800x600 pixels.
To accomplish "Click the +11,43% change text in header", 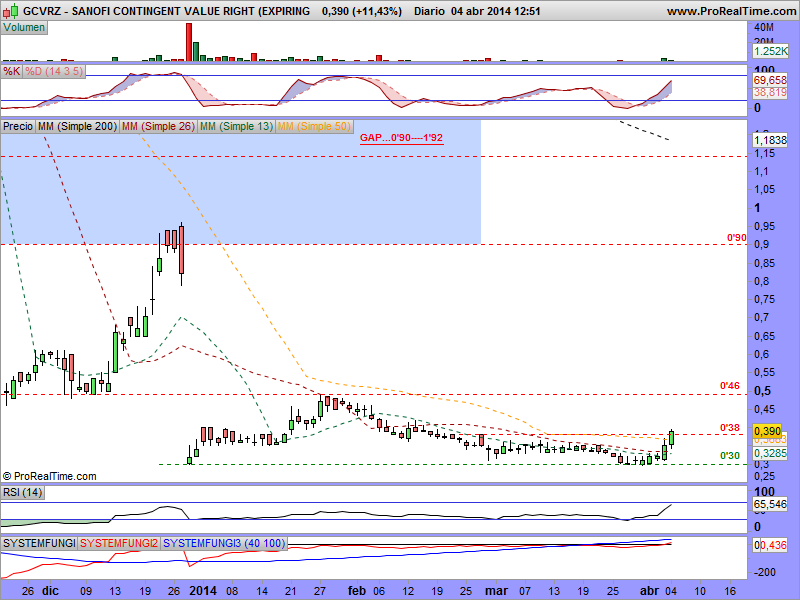I will pos(378,11).
